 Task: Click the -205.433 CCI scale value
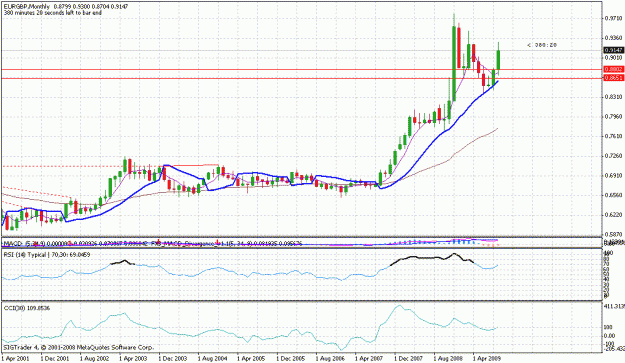(614, 349)
